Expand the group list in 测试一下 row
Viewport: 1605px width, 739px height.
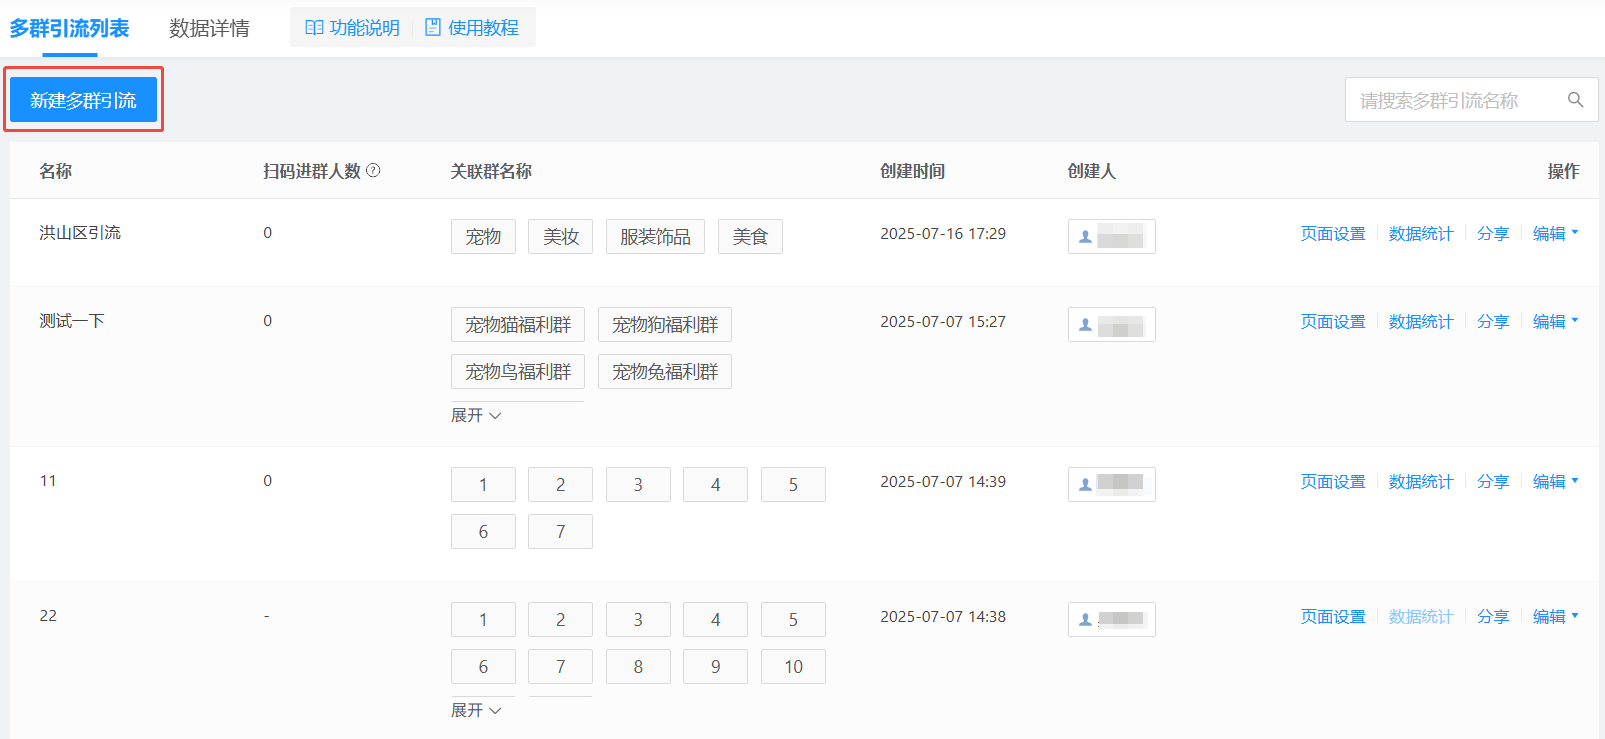[x=476, y=415]
